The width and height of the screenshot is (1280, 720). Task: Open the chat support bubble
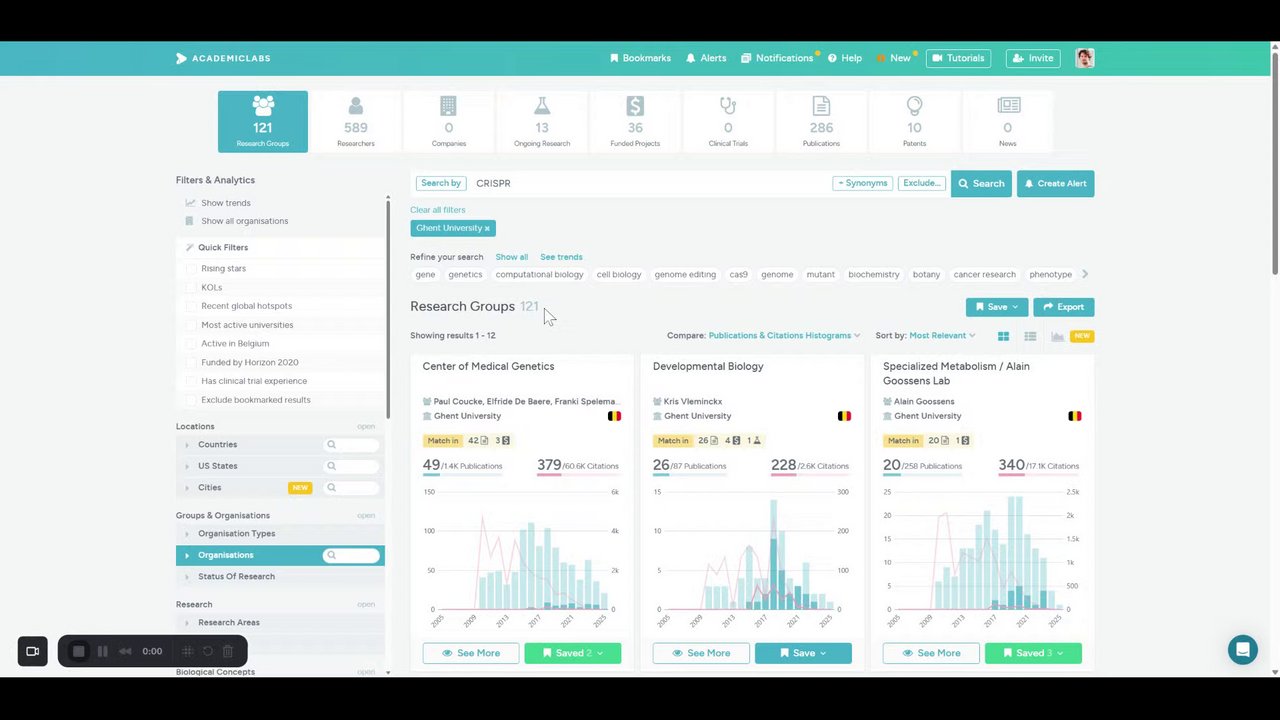pyautogui.click(x=1243, y=650)
